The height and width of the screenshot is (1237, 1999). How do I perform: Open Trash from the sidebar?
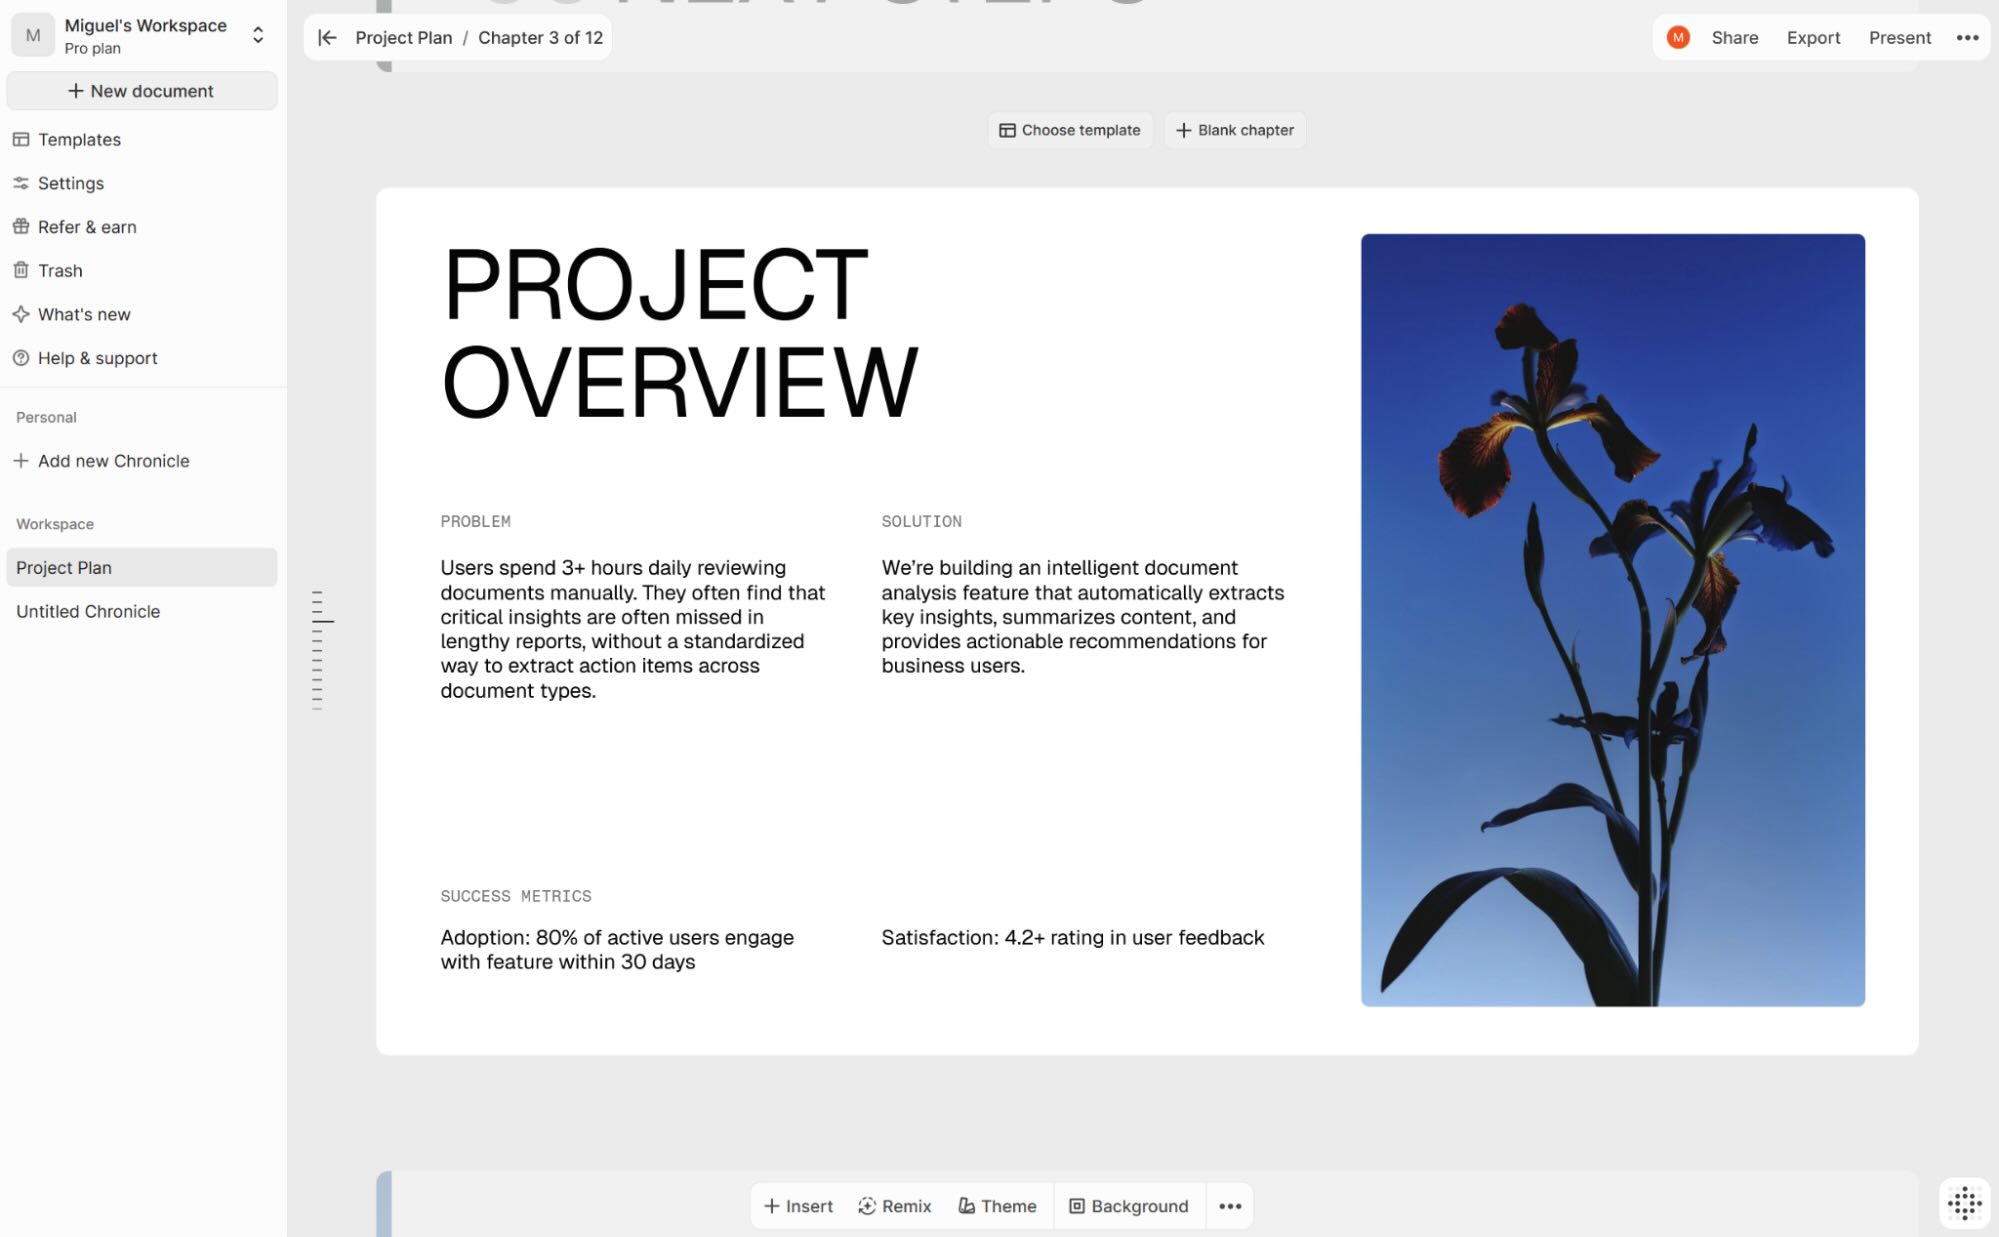60,270
